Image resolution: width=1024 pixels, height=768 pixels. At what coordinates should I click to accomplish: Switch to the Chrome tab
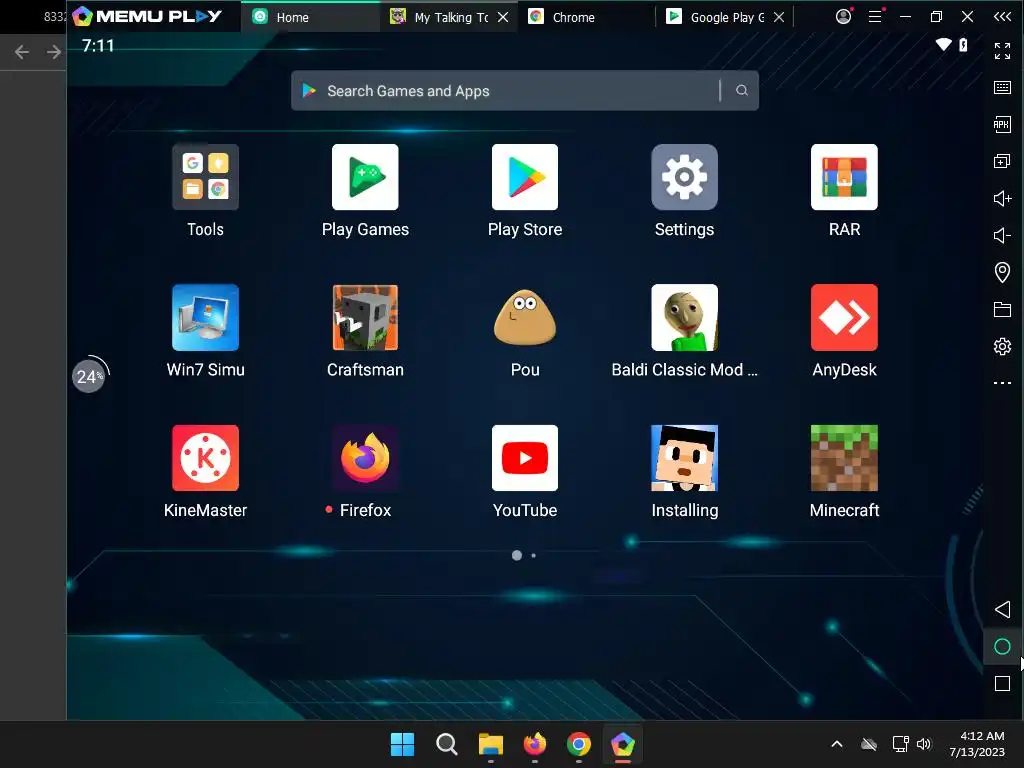(586, 17)
